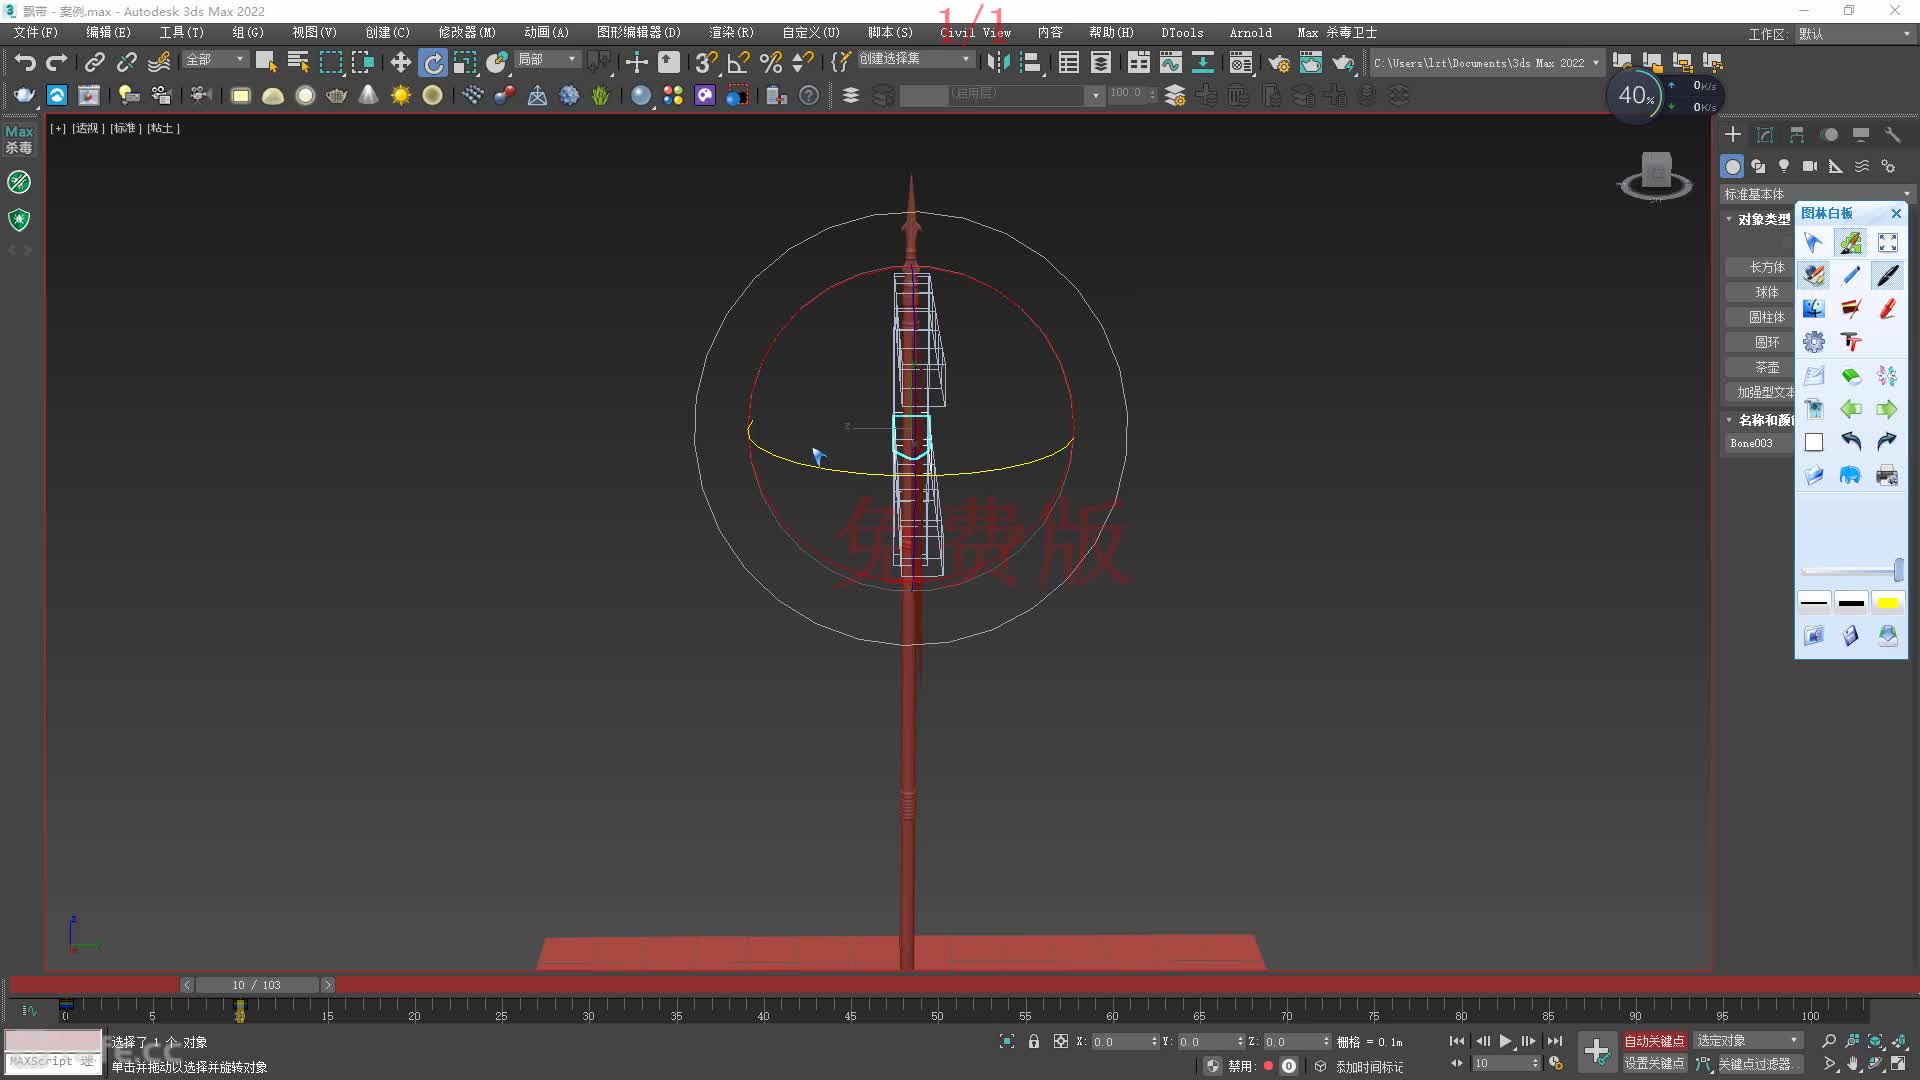Click the Undo arrow icon
The width and height of the screenshot is (1920, 1080).
coord(25,62)
